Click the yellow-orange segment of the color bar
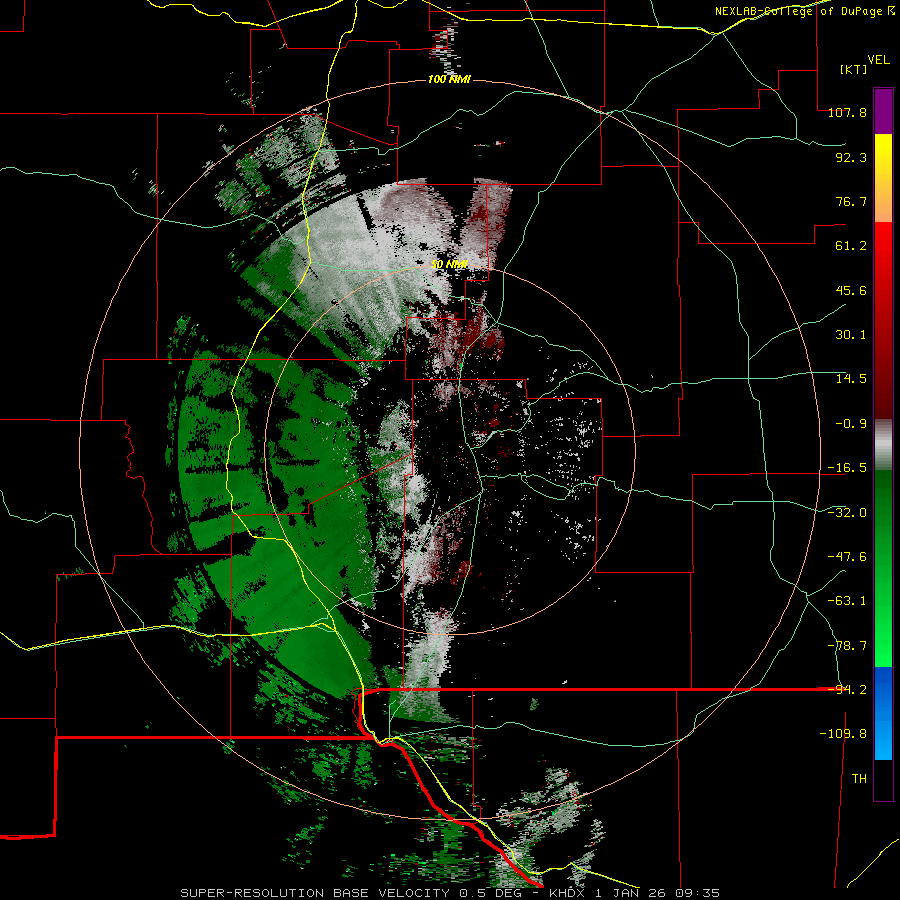 coord(883,178)
